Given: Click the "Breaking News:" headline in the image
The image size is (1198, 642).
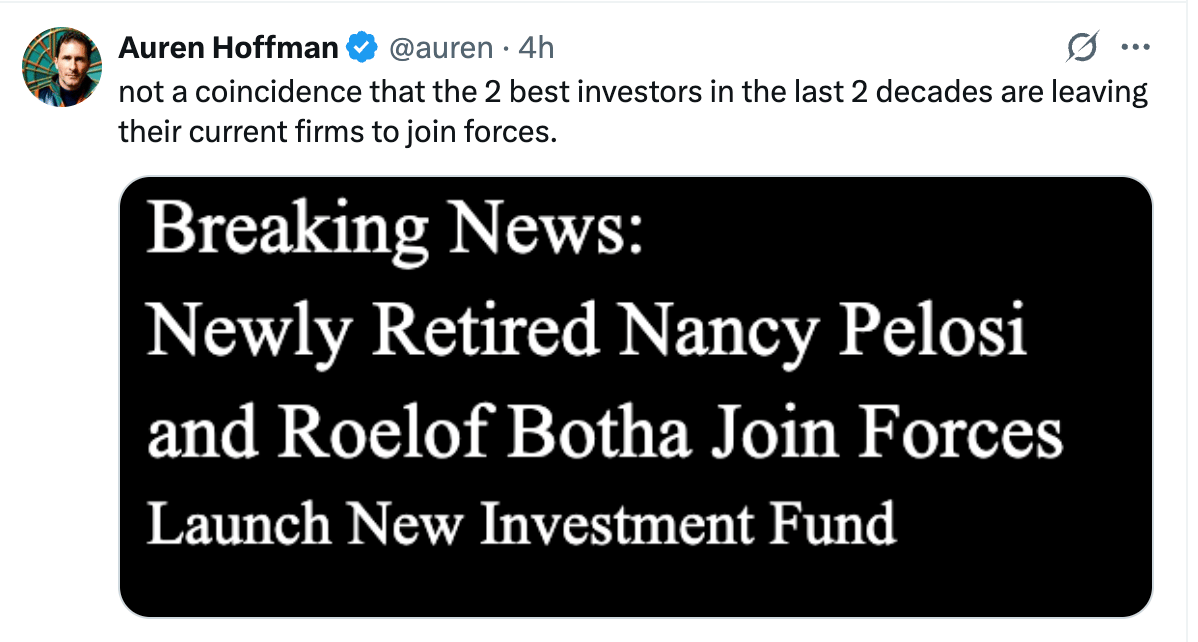Looking at the screenshot, I should (395, 233).
